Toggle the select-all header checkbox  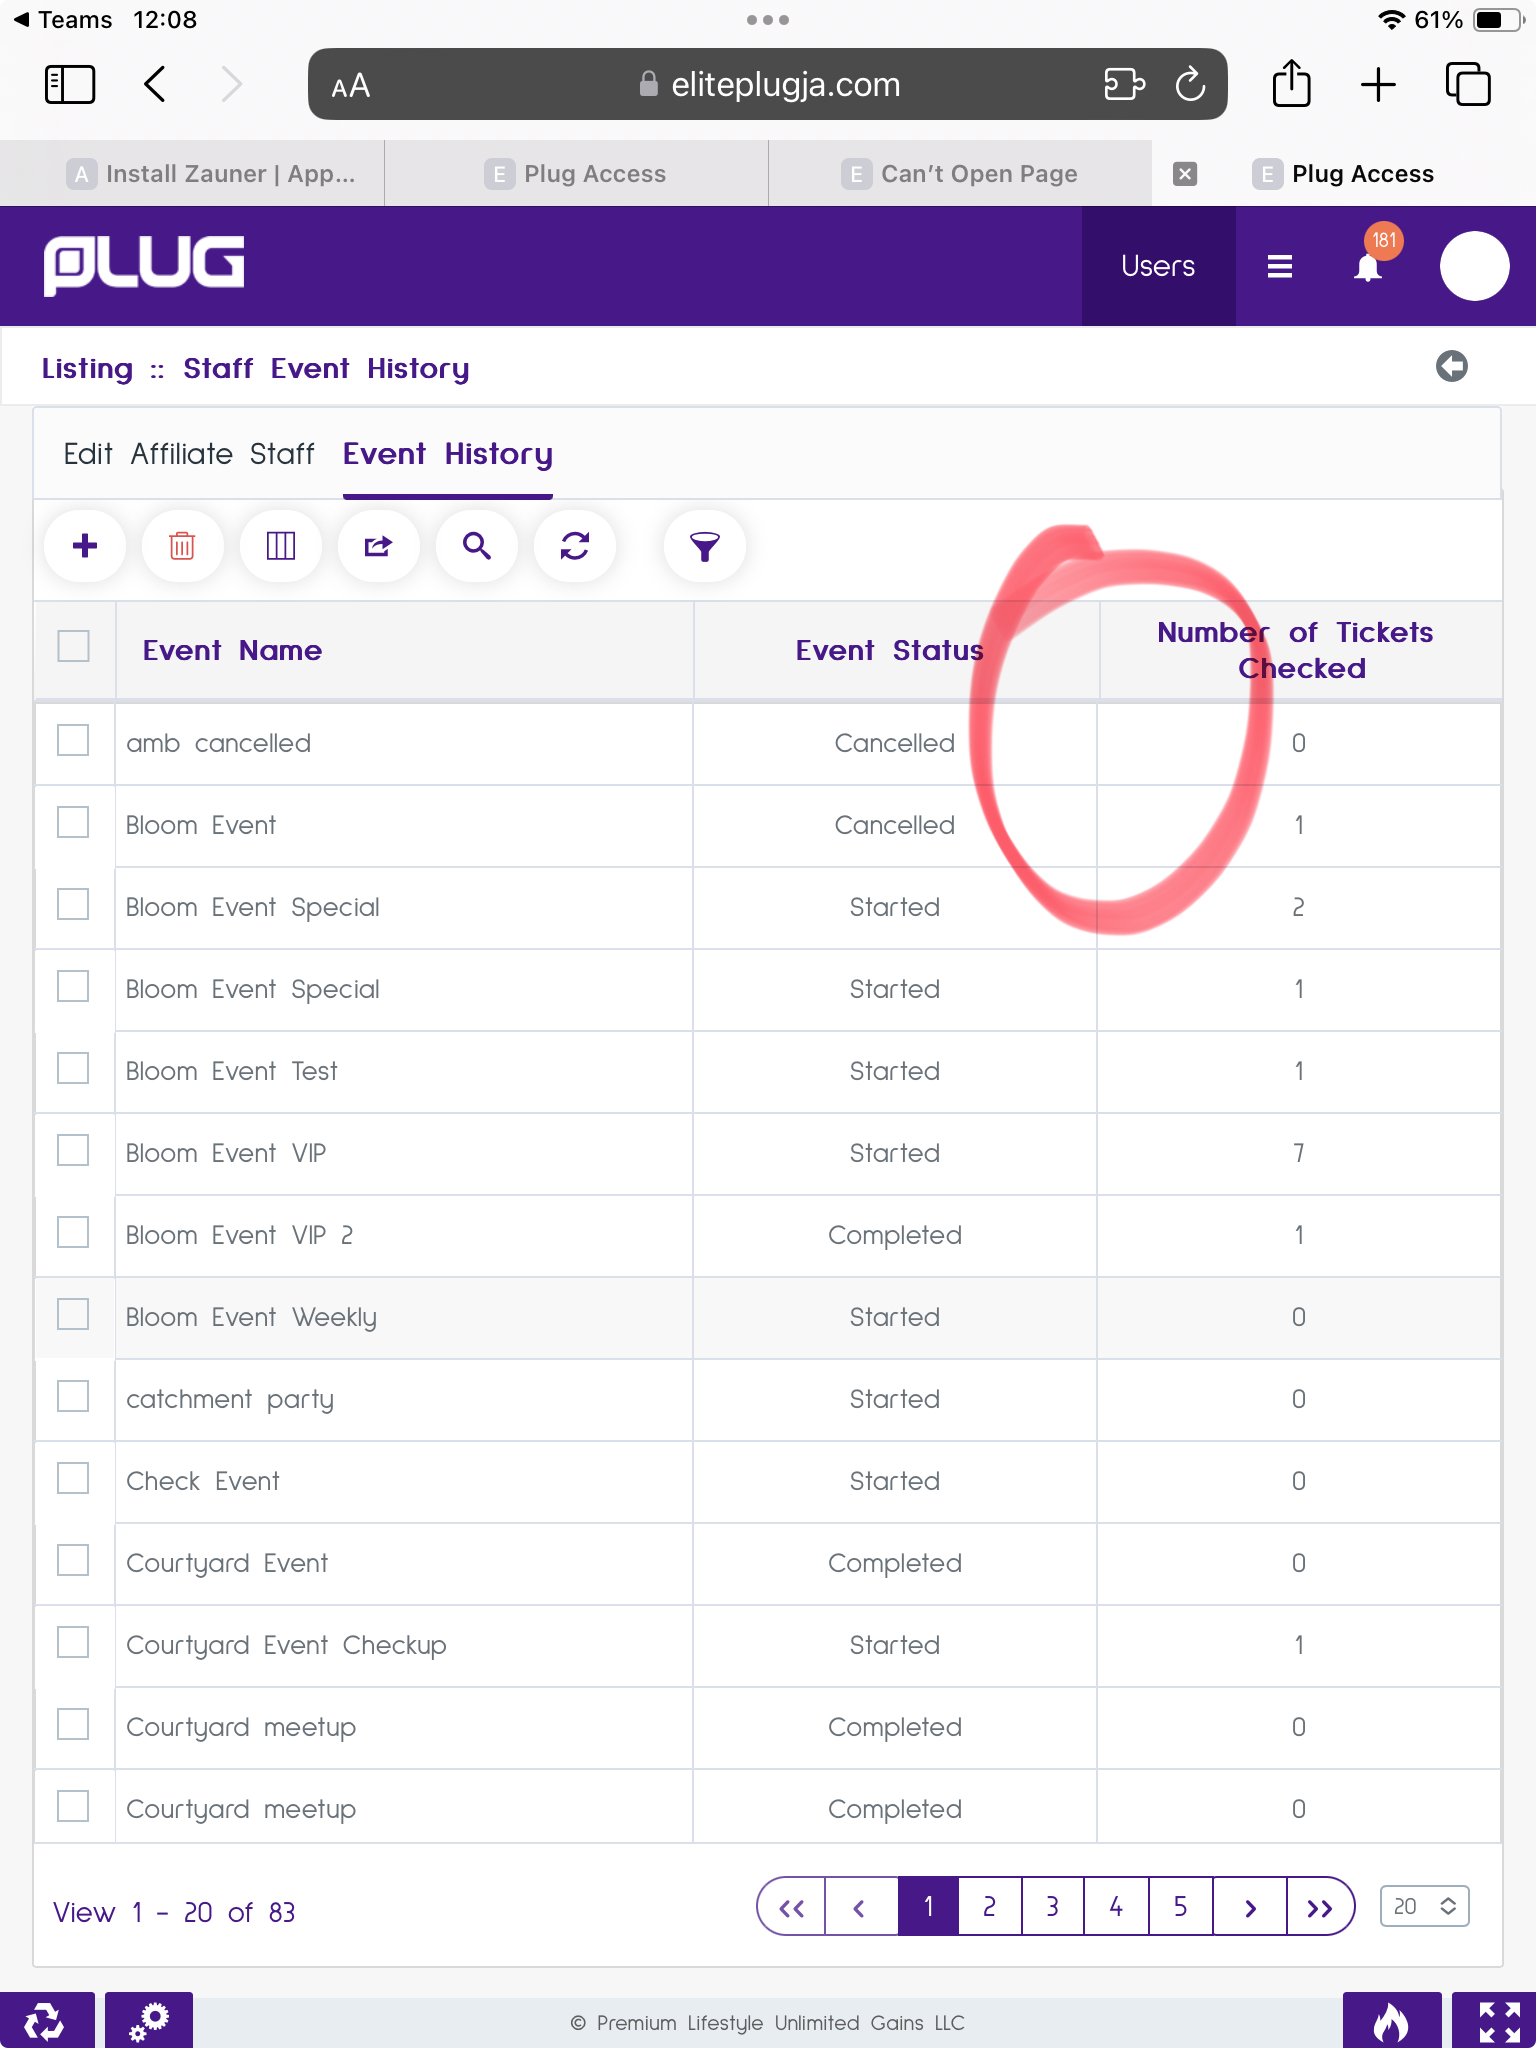73,647
